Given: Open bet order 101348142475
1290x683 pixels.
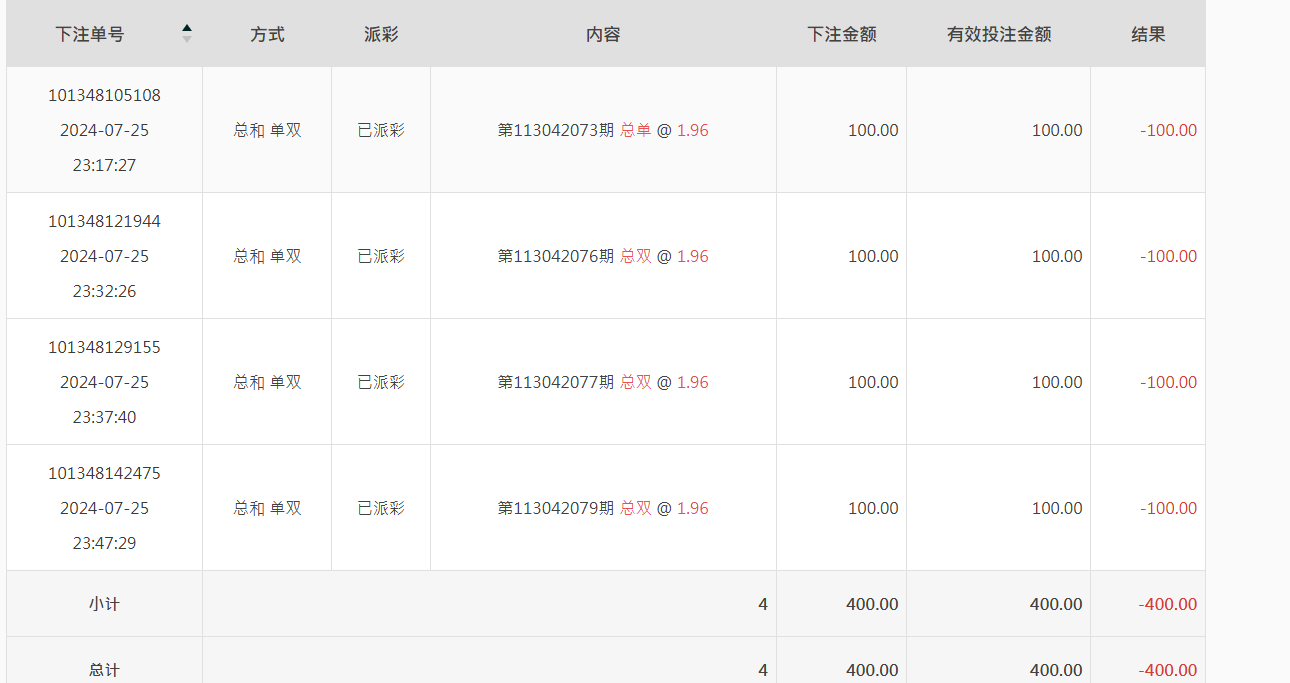Looking at the screenshot, I should [104, 474].
